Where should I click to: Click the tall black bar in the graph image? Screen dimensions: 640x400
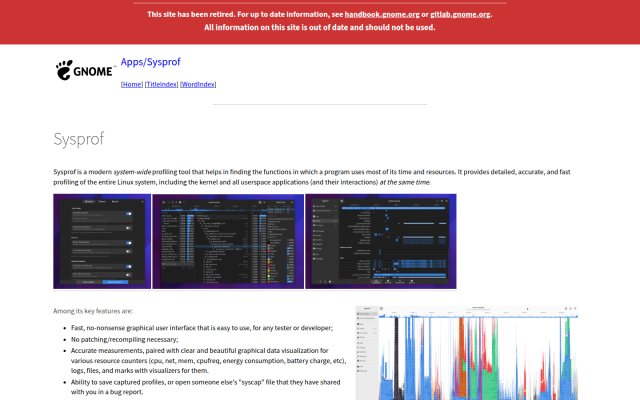[x=396, y=358]
